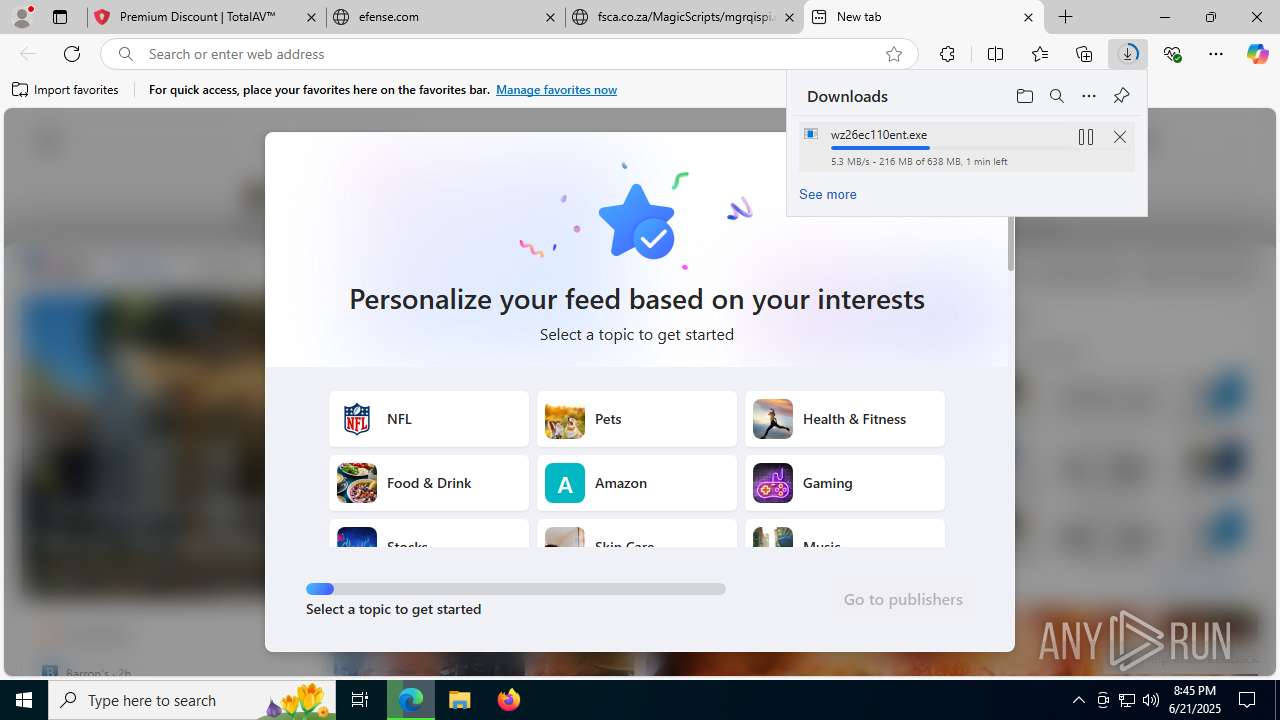Open a new tab with plus button
Viewport: 1280px width, 720px height.
pos(1066,17)
